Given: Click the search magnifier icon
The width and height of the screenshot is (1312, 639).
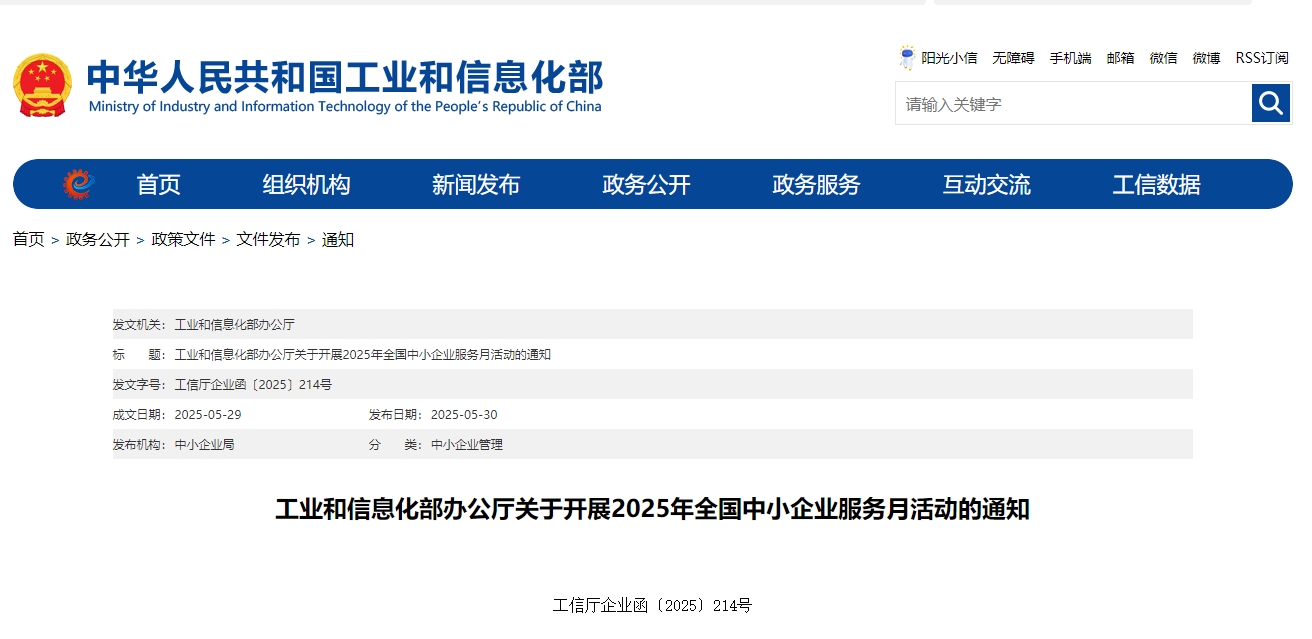Looking at the screenshot, I should click(1271, 103).
